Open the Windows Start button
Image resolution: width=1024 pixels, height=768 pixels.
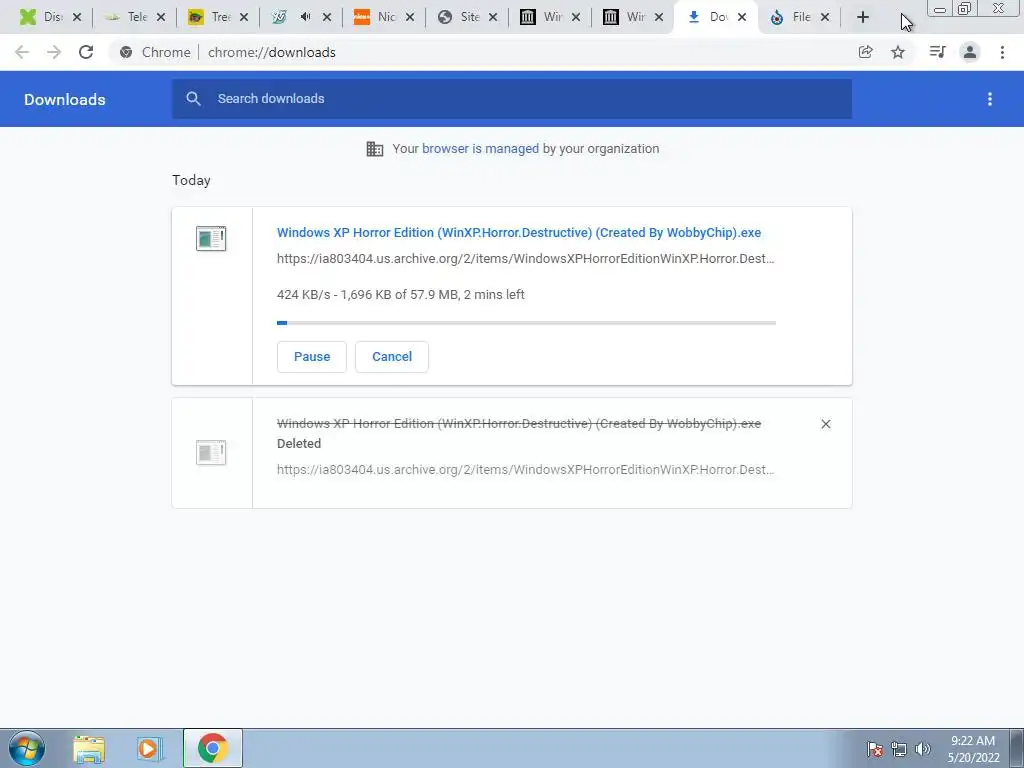pos(27,748)
